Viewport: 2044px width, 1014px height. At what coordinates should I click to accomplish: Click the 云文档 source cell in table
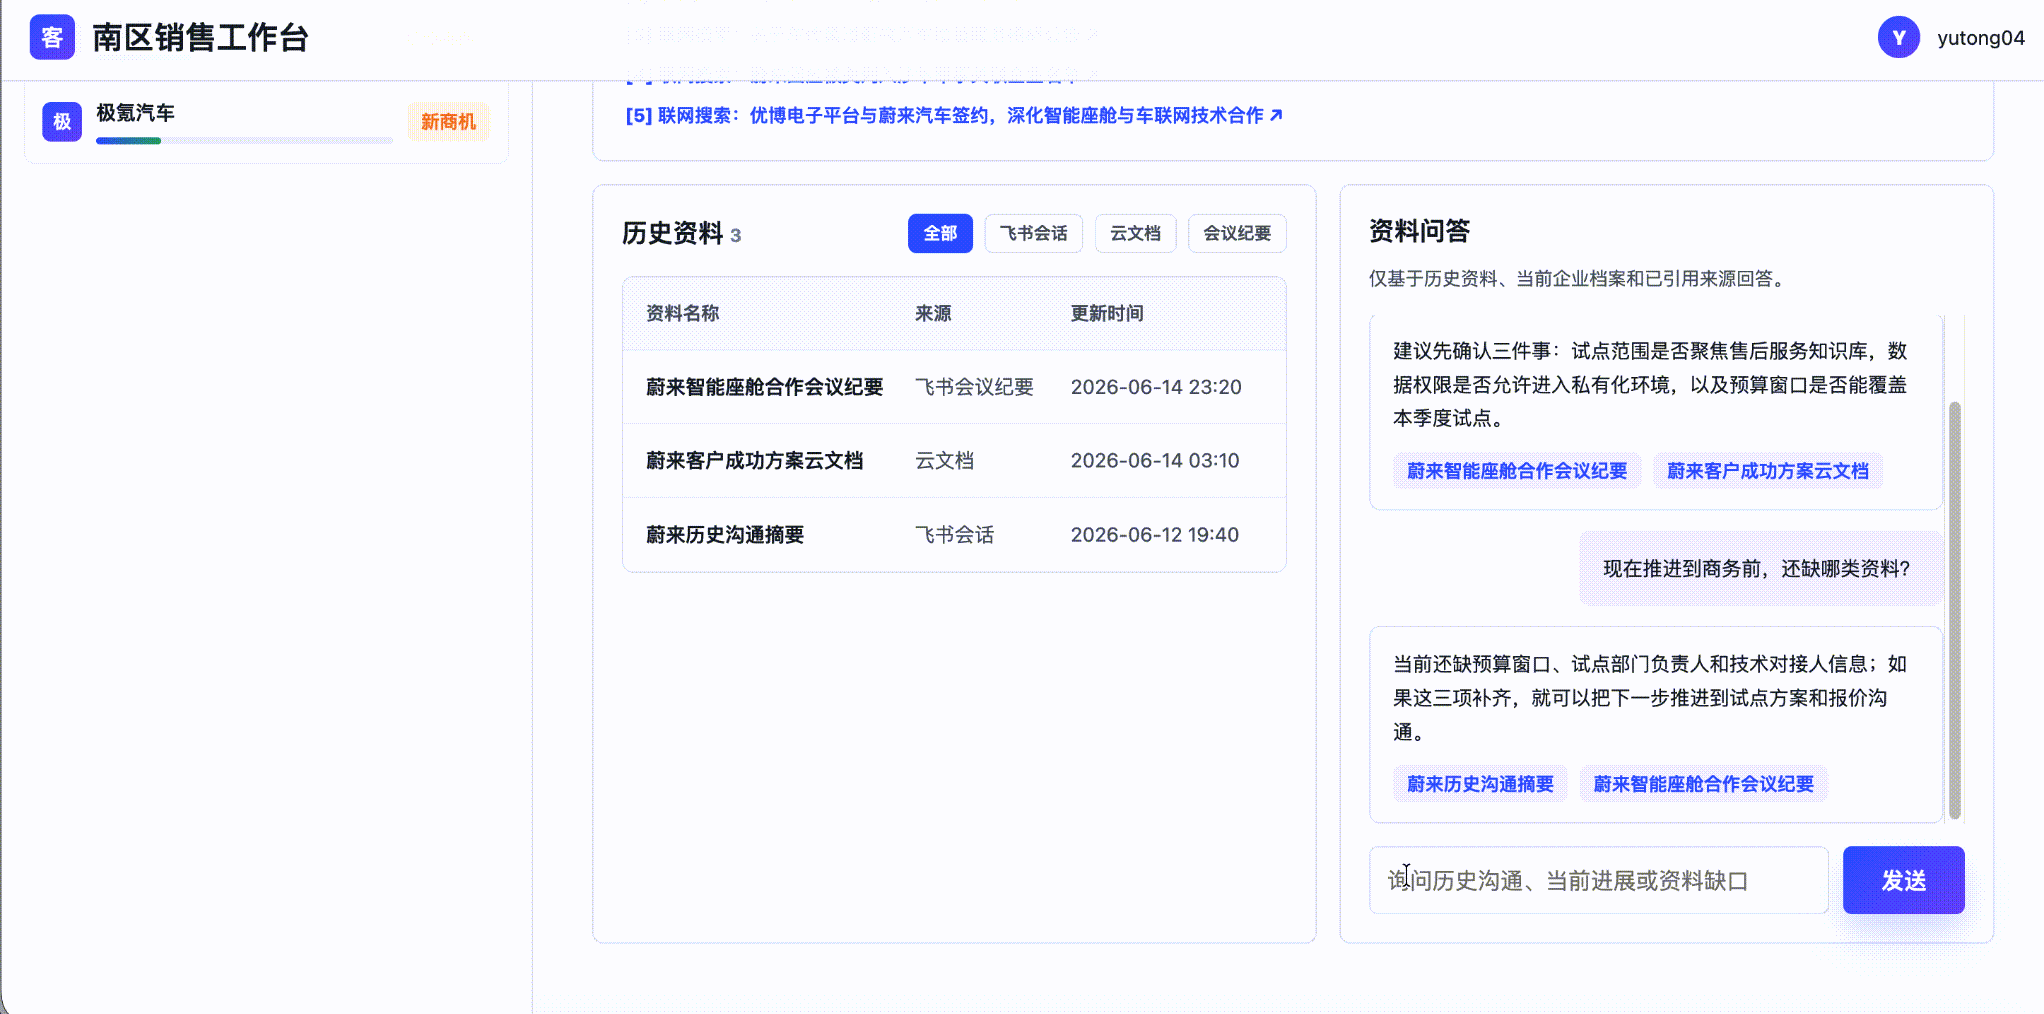click(x=944, y=461)
